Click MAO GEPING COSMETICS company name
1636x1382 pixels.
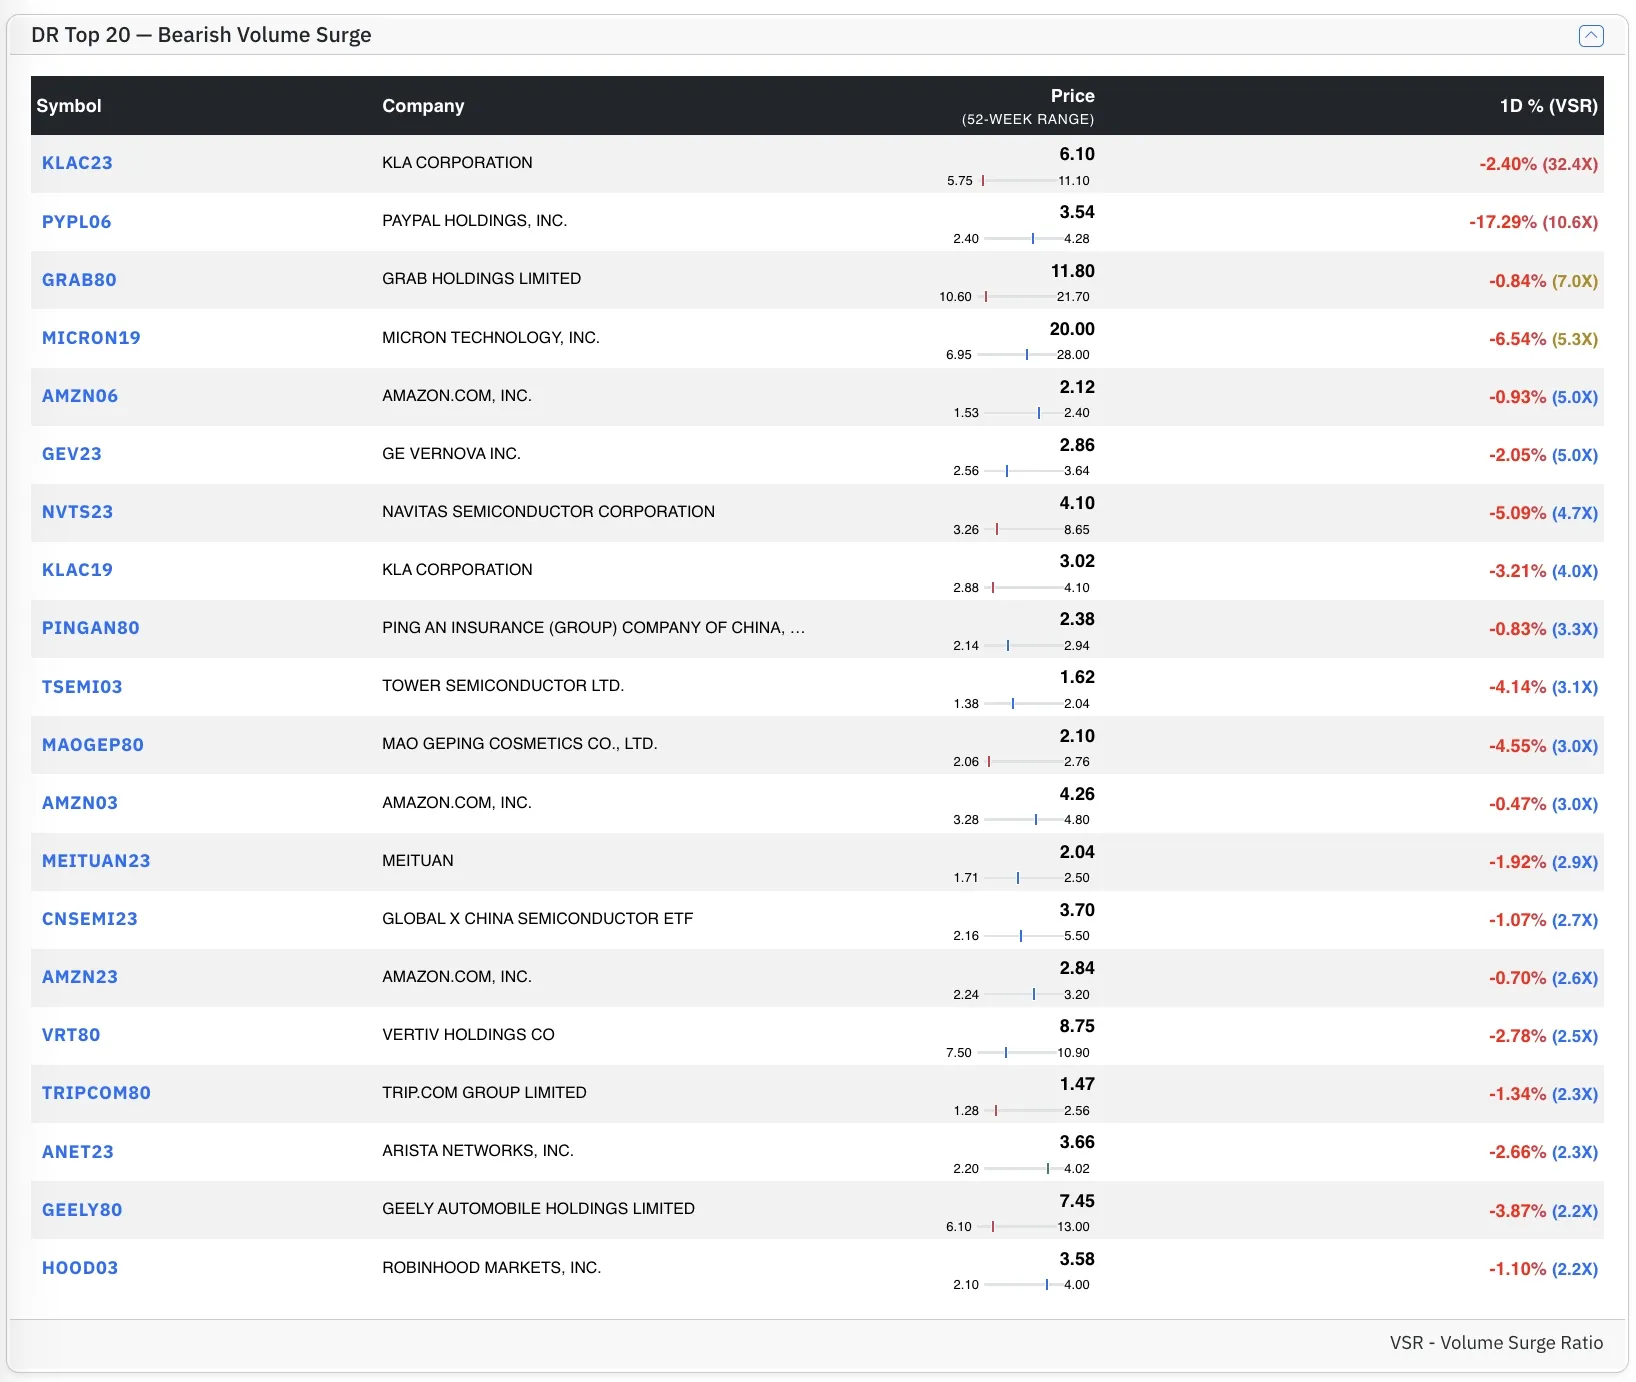[x=520, y=744]
